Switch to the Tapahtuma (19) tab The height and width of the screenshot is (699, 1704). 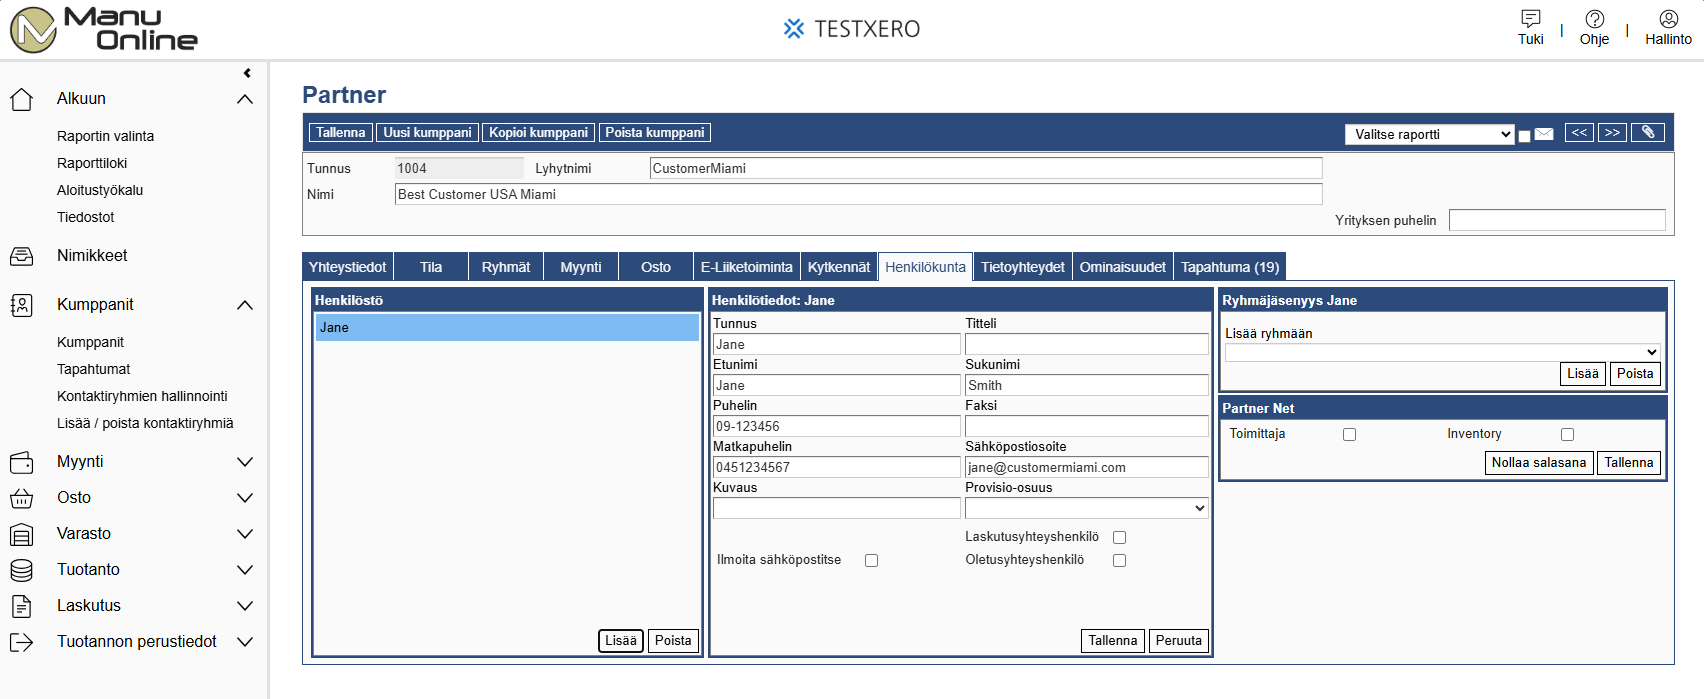(x=1230, y=267)
